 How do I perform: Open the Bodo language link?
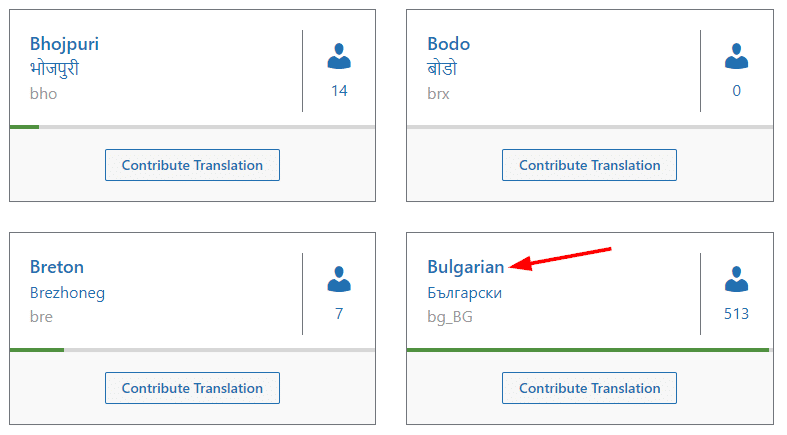tap(448, 44)
